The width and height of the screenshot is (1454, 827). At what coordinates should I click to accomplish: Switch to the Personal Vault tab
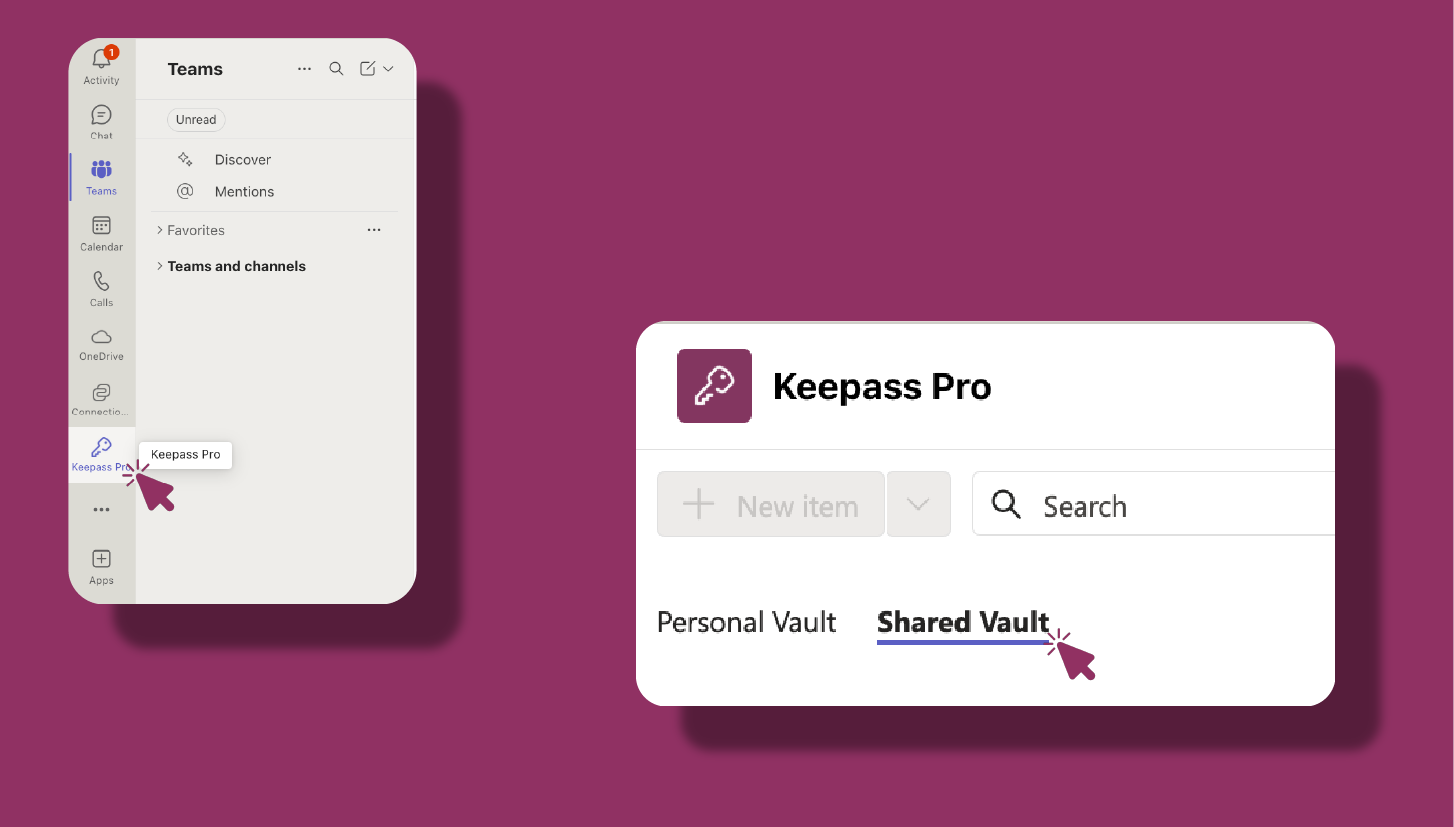click(x=746, y=622)
